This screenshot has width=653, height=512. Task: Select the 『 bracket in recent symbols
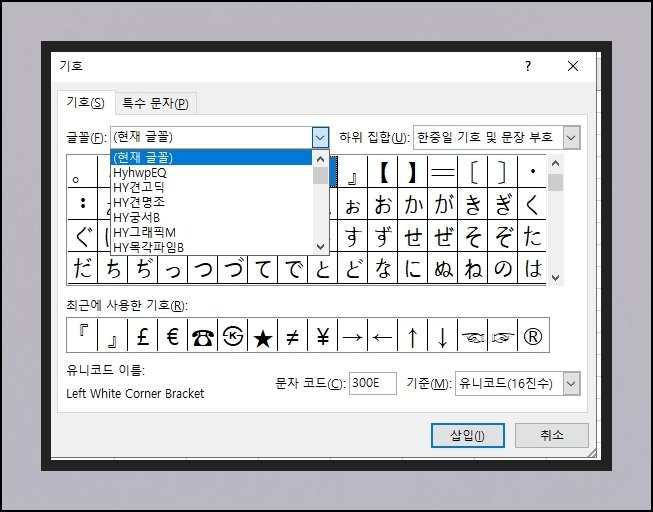tap(82, 335)
